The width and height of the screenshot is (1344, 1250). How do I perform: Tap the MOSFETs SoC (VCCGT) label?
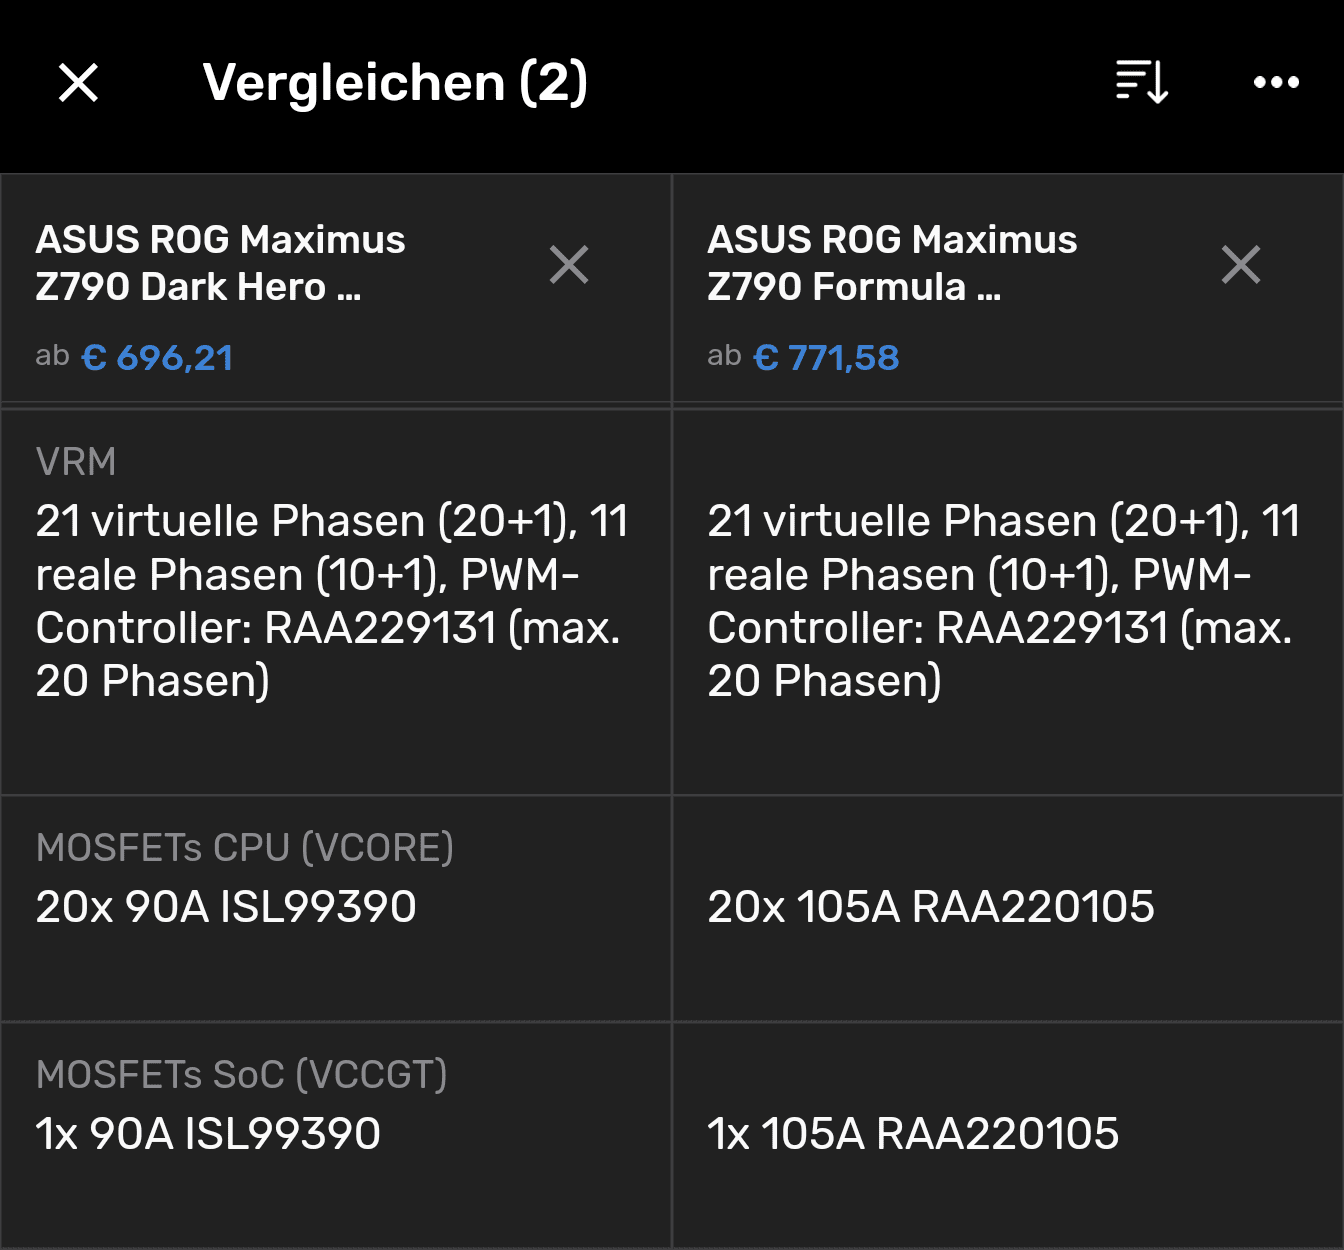point(242,1075)
